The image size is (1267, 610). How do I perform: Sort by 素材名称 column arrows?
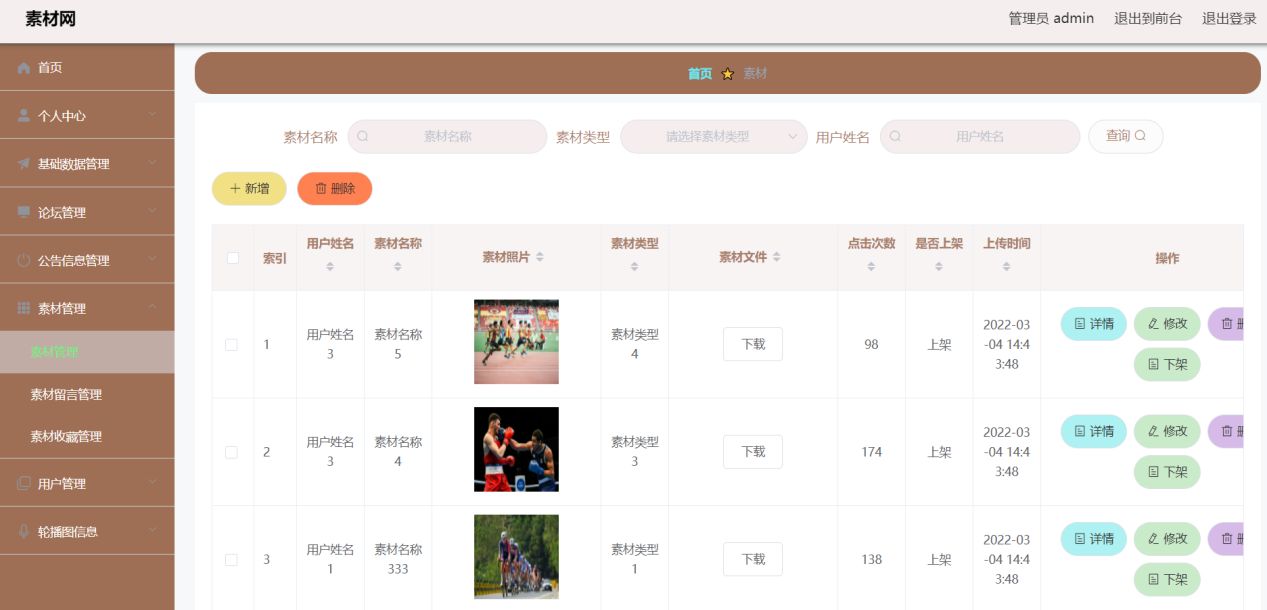point(398,267)
